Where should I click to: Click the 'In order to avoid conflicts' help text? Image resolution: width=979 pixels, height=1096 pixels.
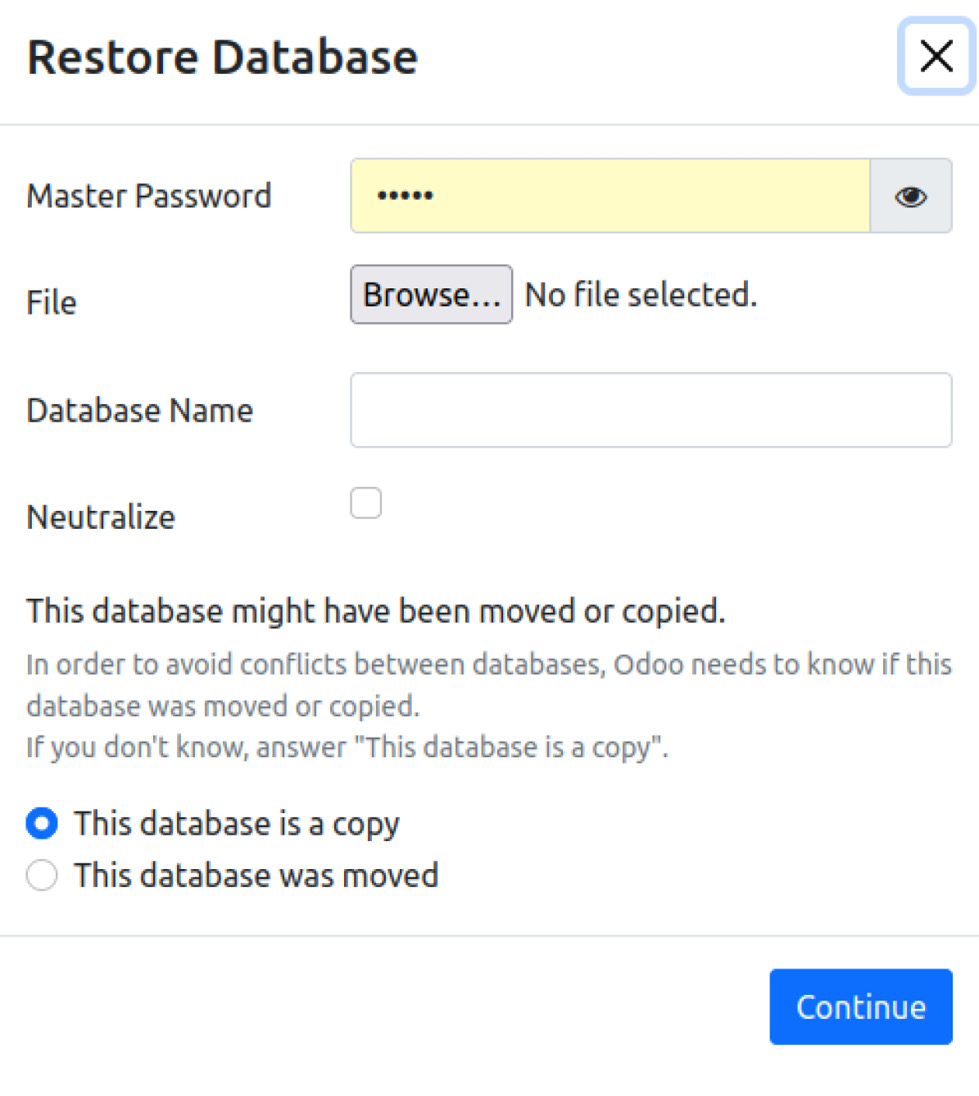coord(489,685)
